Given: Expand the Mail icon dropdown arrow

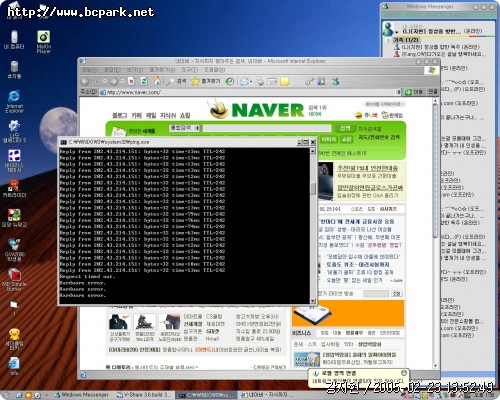Looking at the screenshot, I should 251,81.
